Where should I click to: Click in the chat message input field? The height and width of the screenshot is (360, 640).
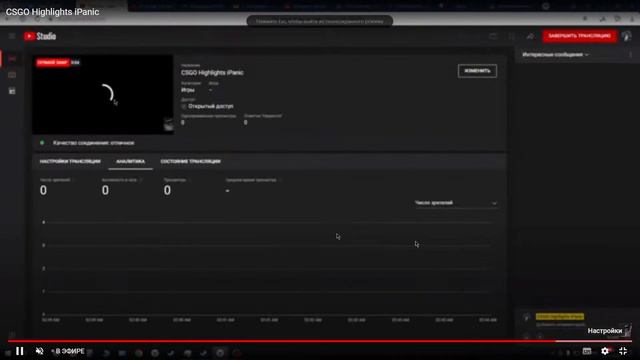(x=561, y=325)
